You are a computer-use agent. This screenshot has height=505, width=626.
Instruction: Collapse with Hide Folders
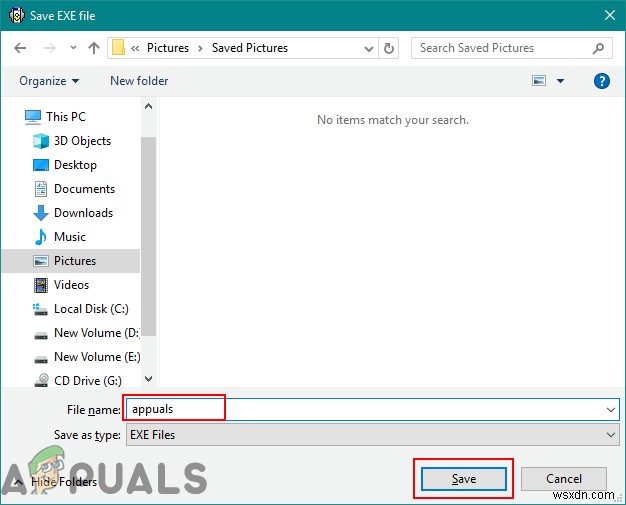56,482
